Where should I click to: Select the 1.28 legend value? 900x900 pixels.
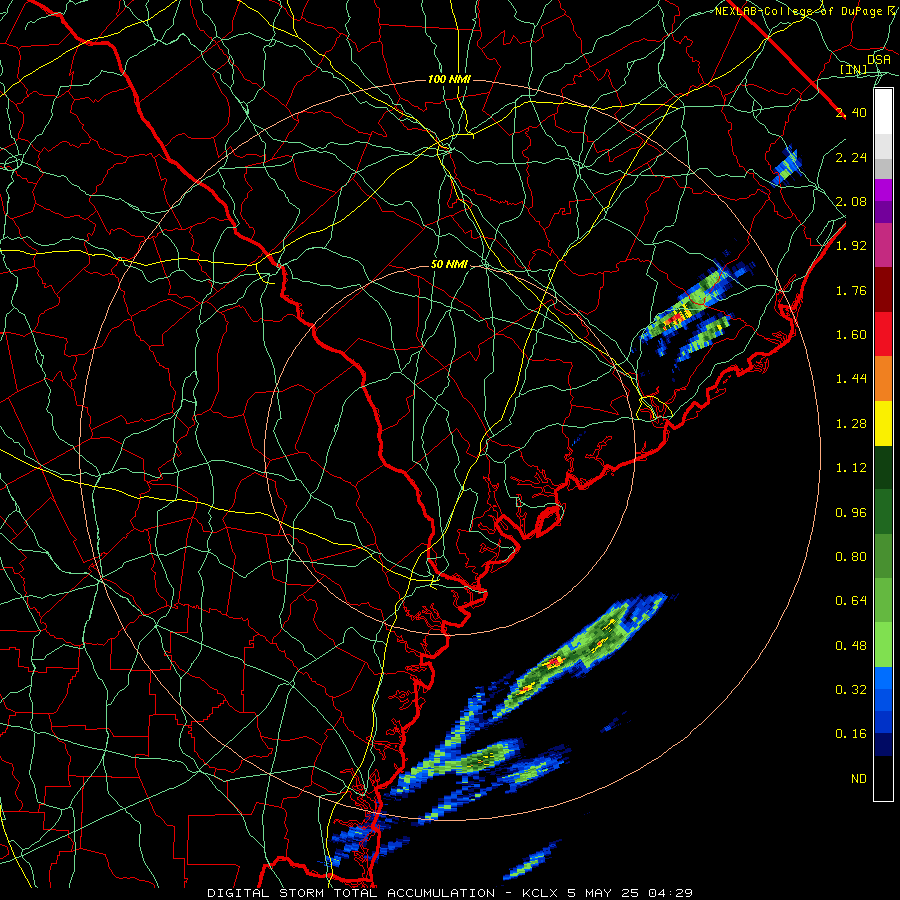pos(851,424)
